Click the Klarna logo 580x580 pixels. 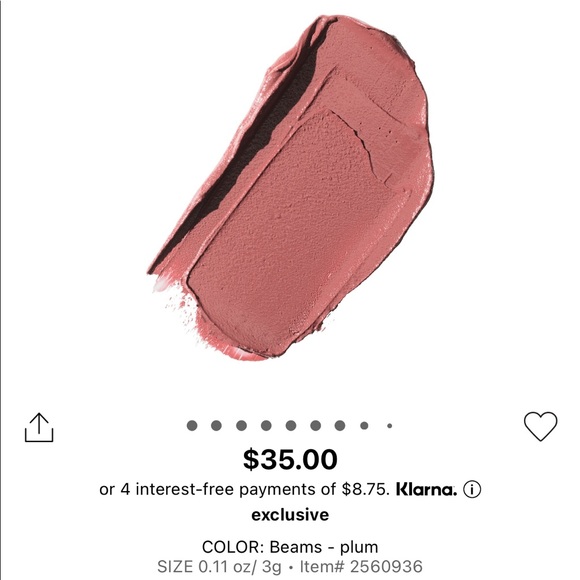click(x=426, y=490)
